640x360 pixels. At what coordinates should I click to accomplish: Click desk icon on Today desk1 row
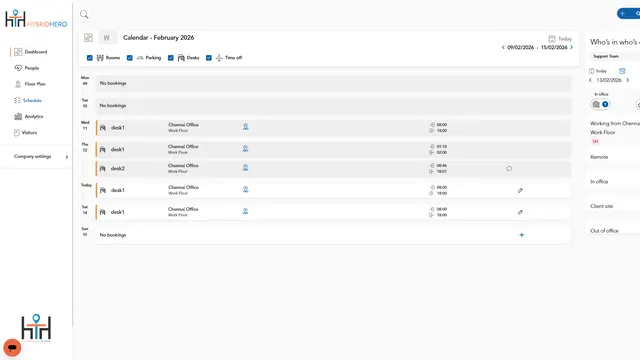103,190
